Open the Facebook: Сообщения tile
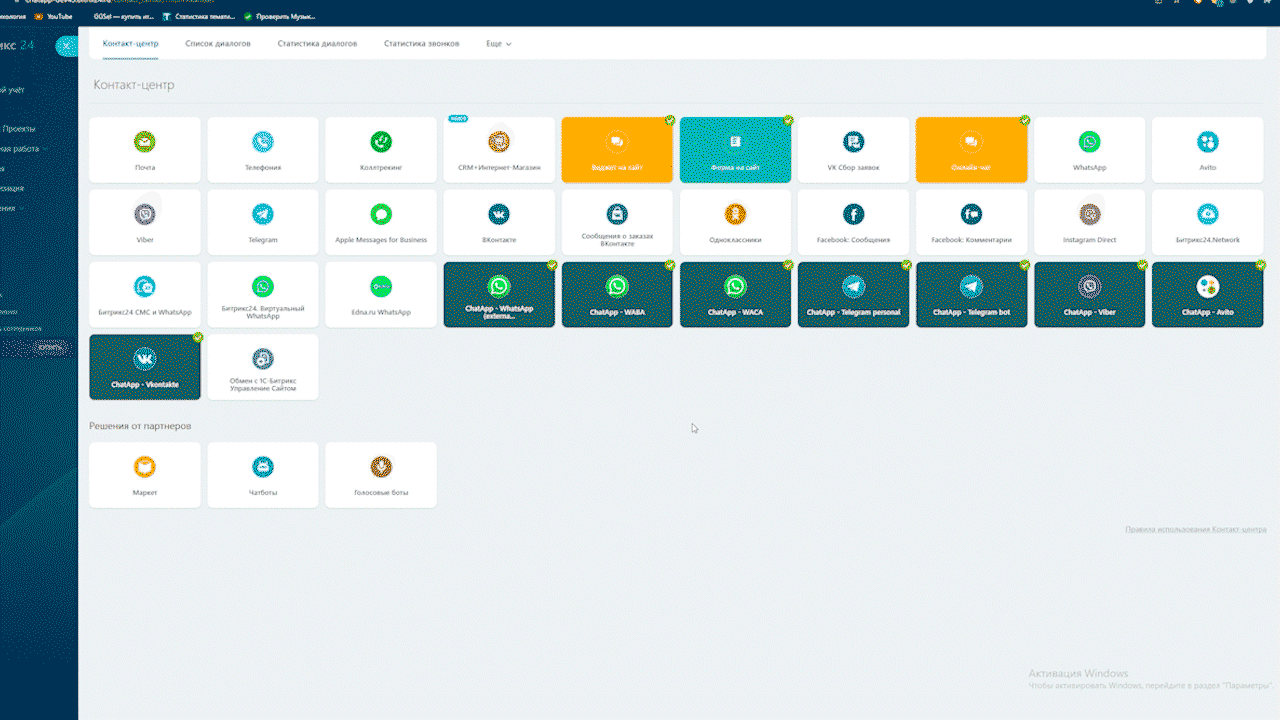The image size is (1280, 720). (x=853, y=222)
